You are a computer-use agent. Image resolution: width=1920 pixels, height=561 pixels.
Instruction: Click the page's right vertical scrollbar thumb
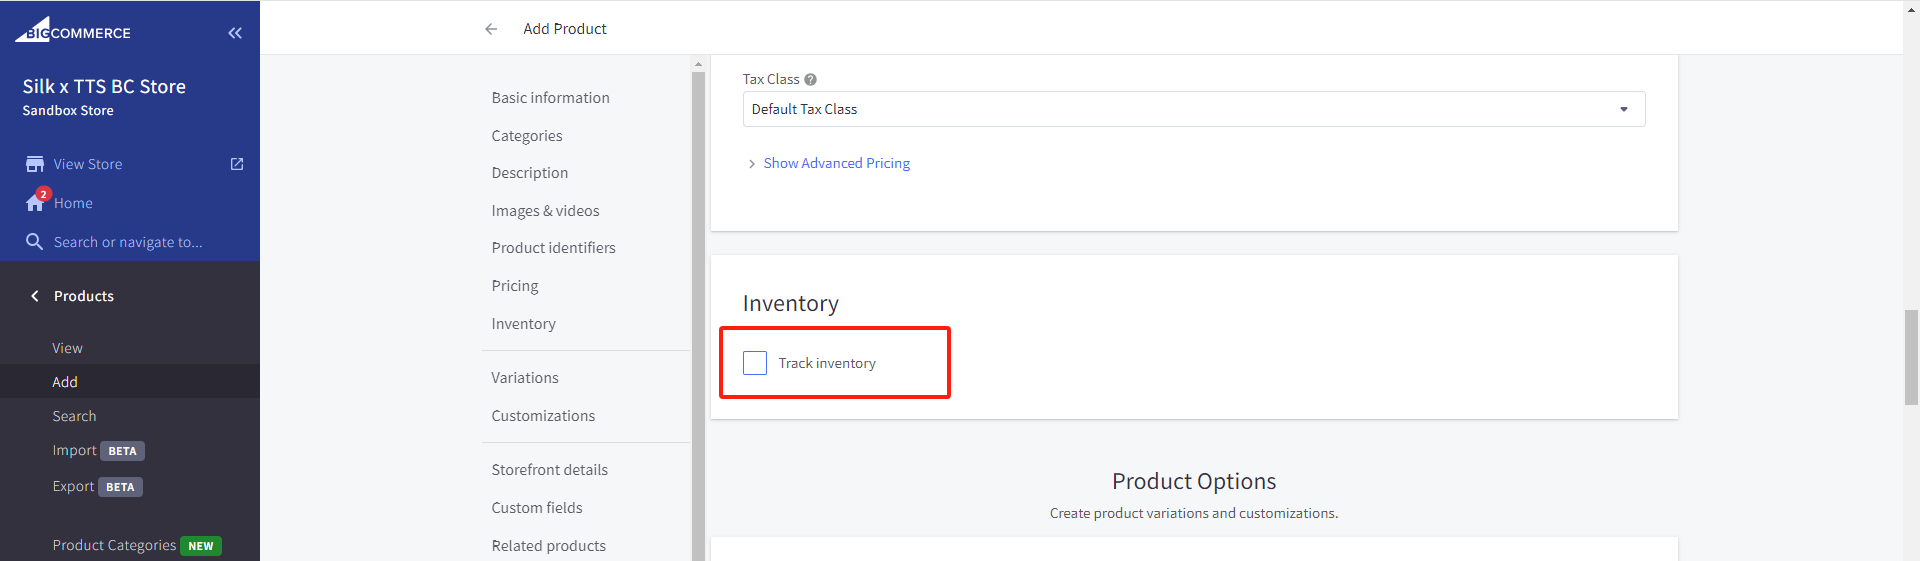pos(1911,357)
